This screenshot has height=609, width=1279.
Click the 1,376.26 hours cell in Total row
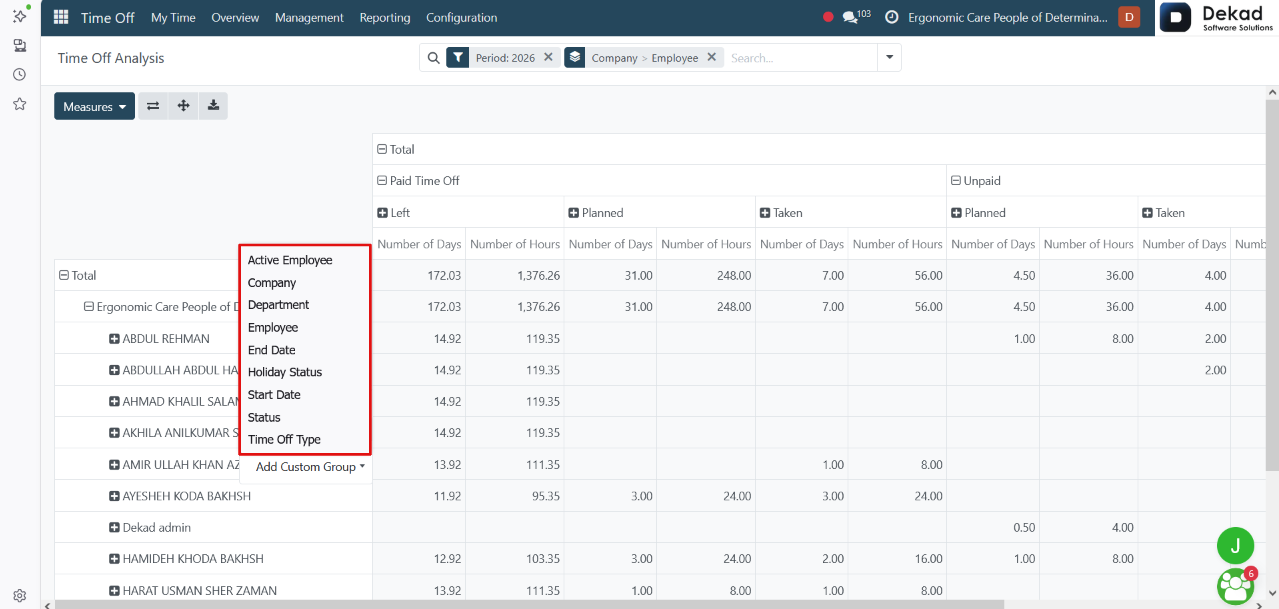tap(515, 275)
